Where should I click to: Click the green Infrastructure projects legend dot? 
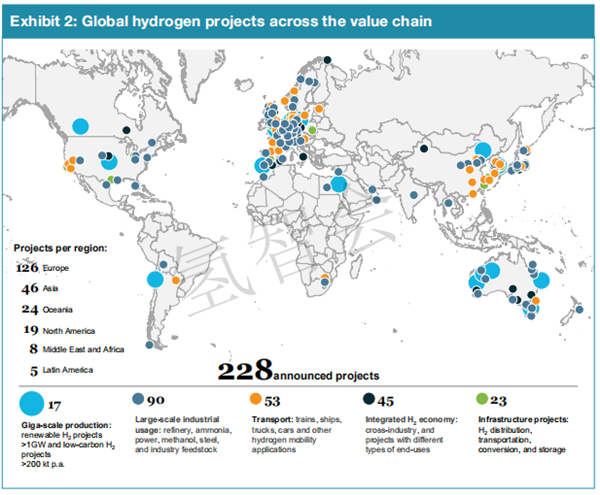pos(487,398)
